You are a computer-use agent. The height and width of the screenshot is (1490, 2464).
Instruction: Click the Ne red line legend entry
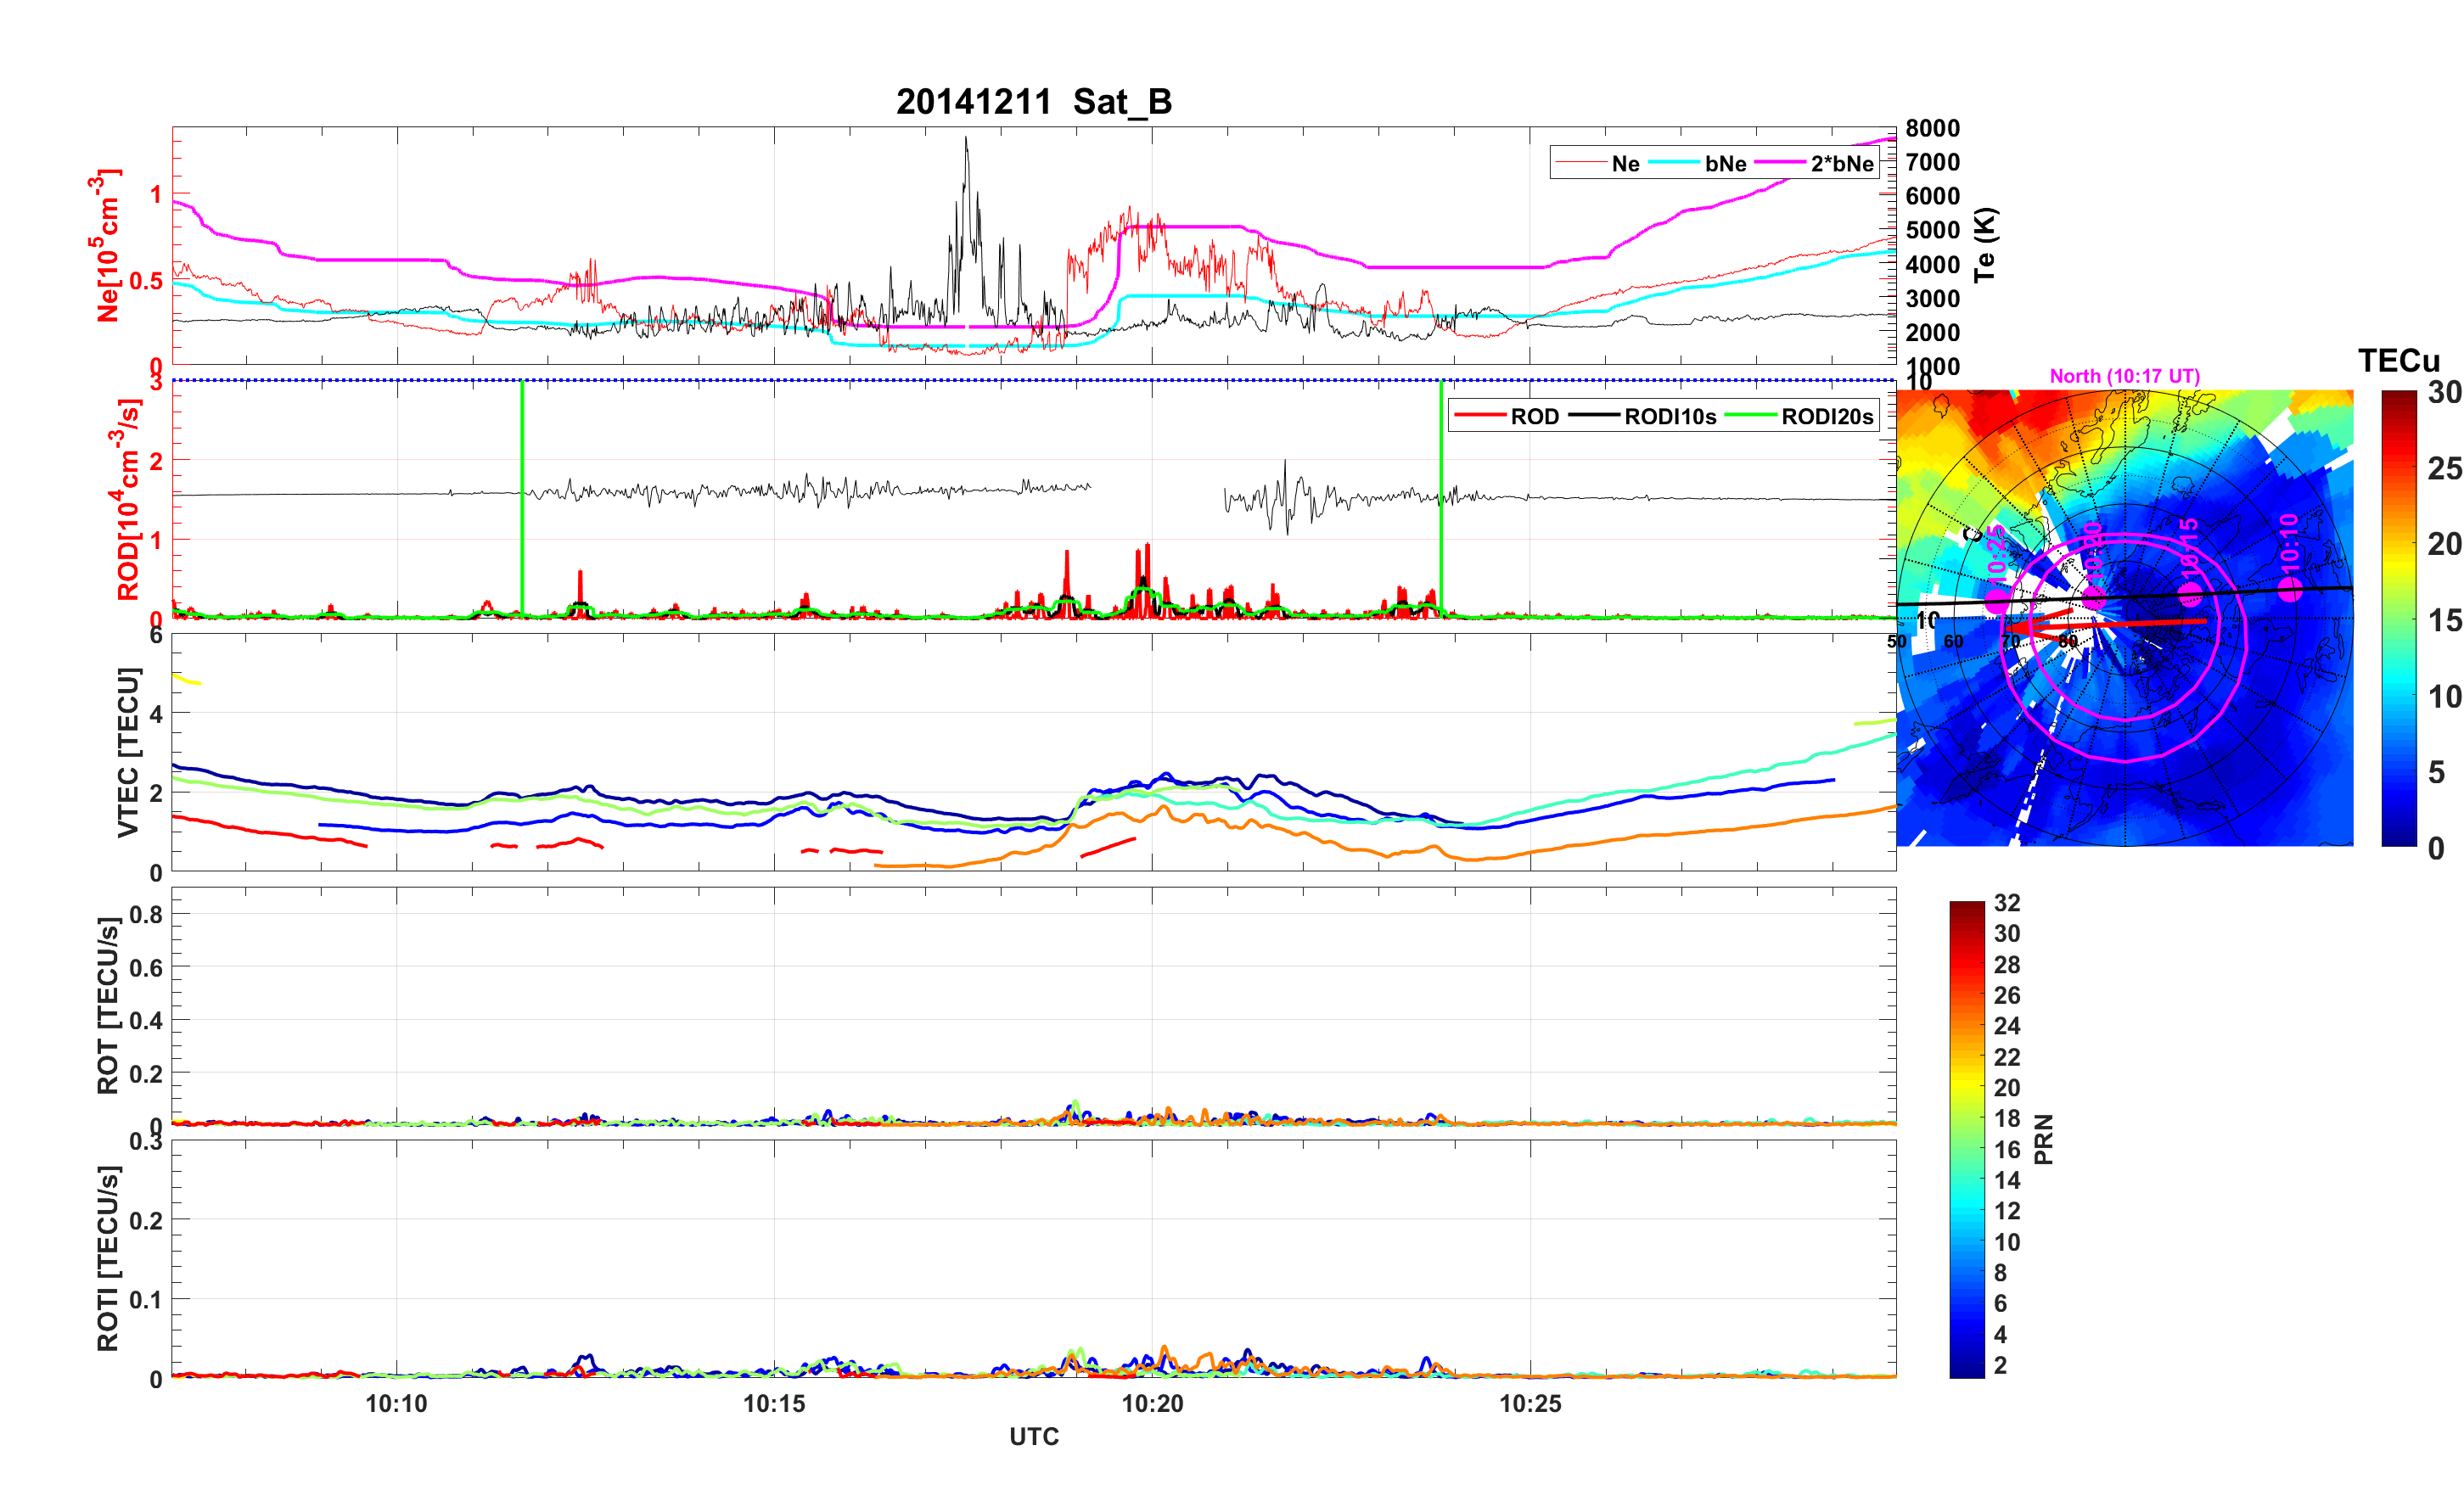[1625, 164]
